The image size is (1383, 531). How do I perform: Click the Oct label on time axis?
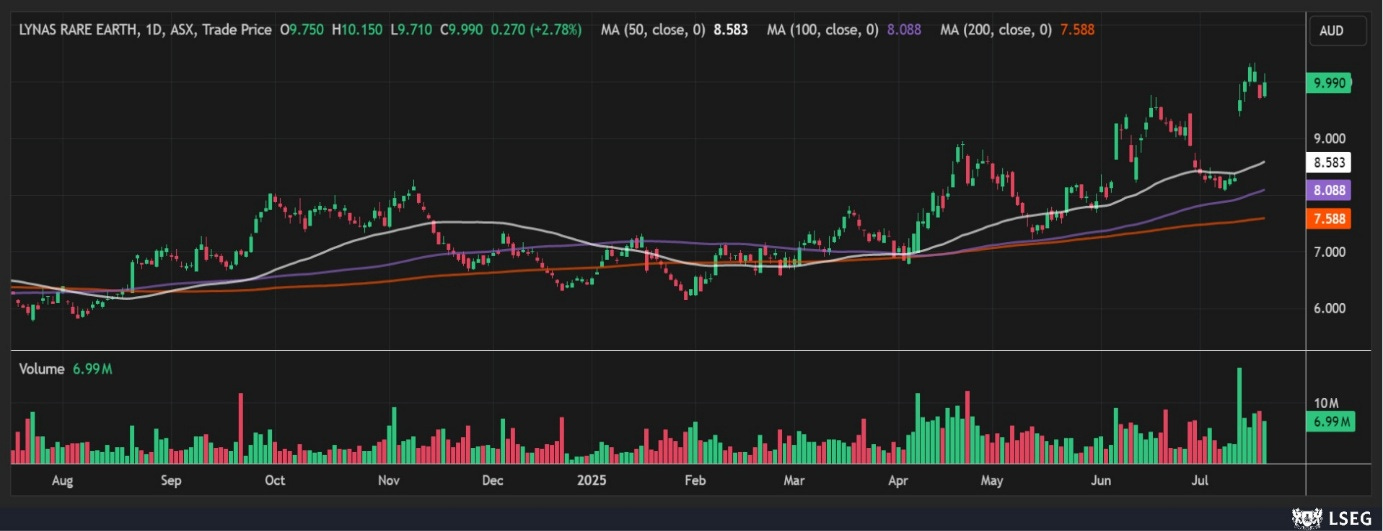(275, 481)
